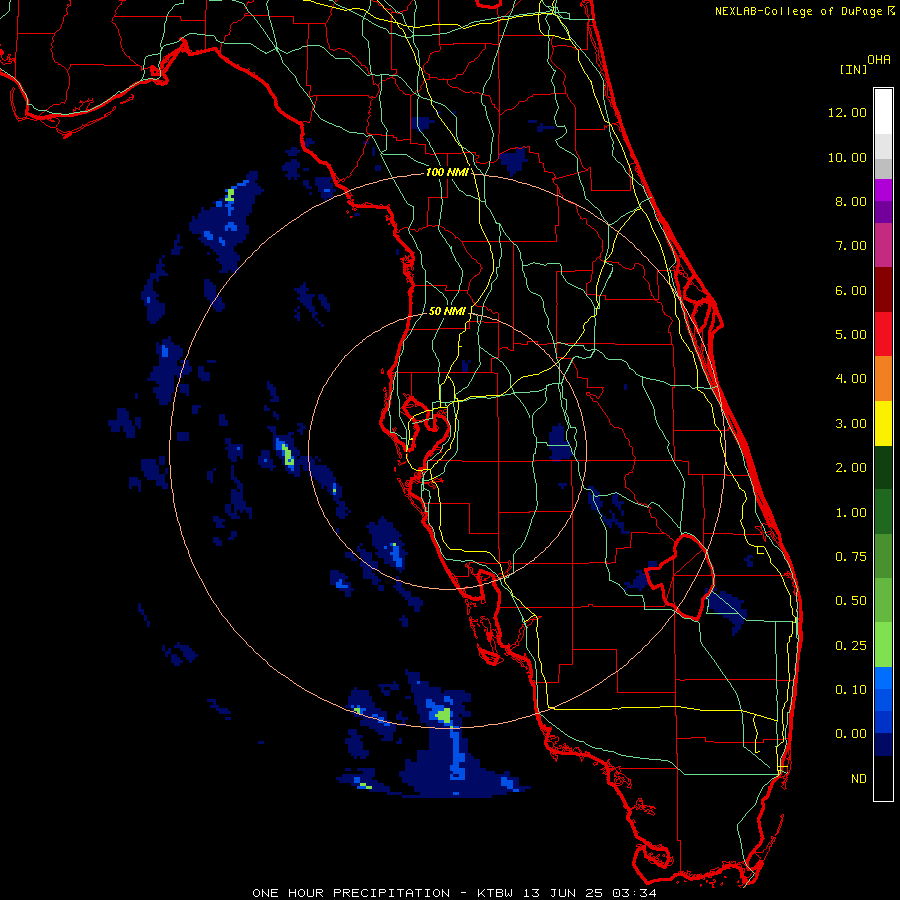Click the 0.10 legend value

(x=851, y=690)
